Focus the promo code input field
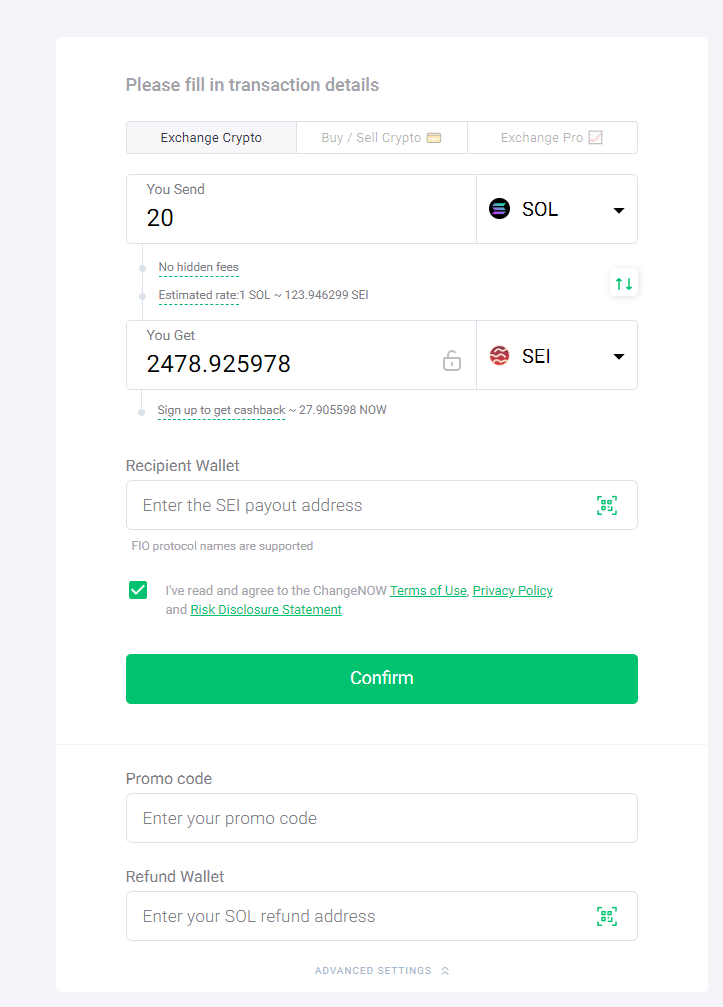The width and height of the screenshot is (723, 1007). tap(381, 818)
